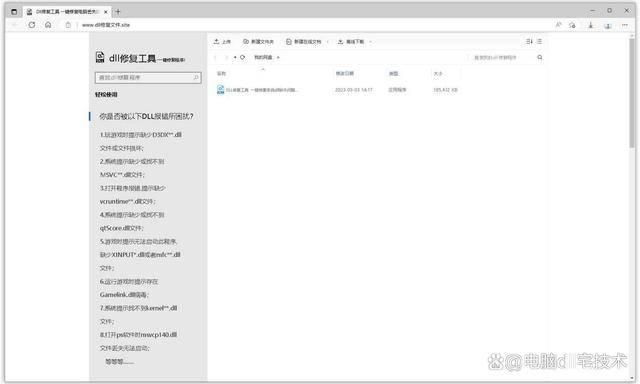Open a new browser tab
Viewport: 640px width, 384px height.
click(118, 11)
